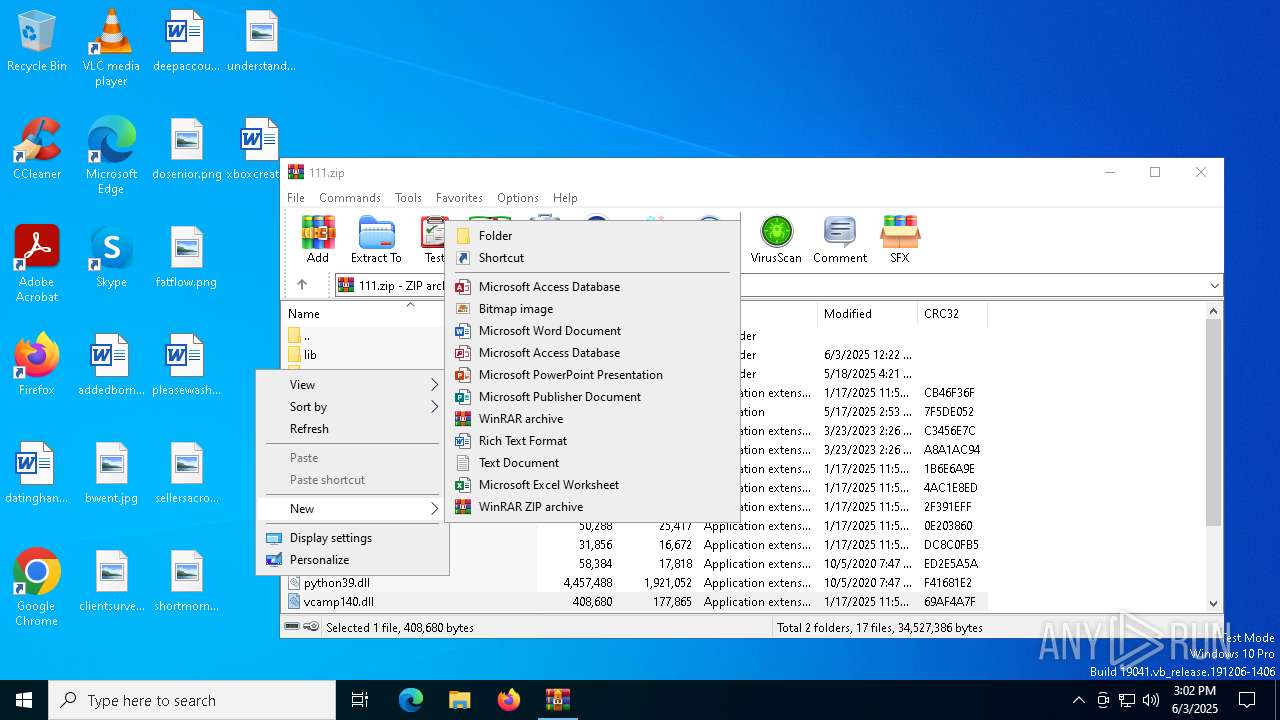1280x720 pixels.
Task: Open the Windows Start menu
Action: [x=24, y=700]
